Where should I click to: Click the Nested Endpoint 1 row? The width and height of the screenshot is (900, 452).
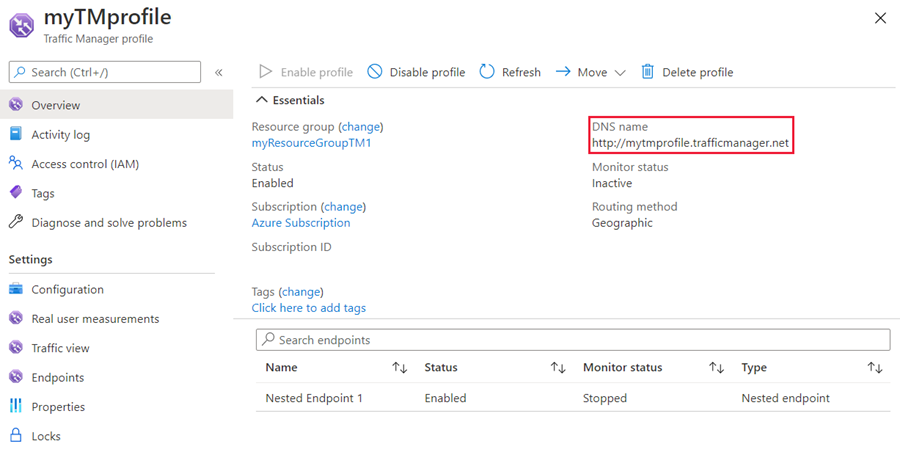(x=314, y=398)
